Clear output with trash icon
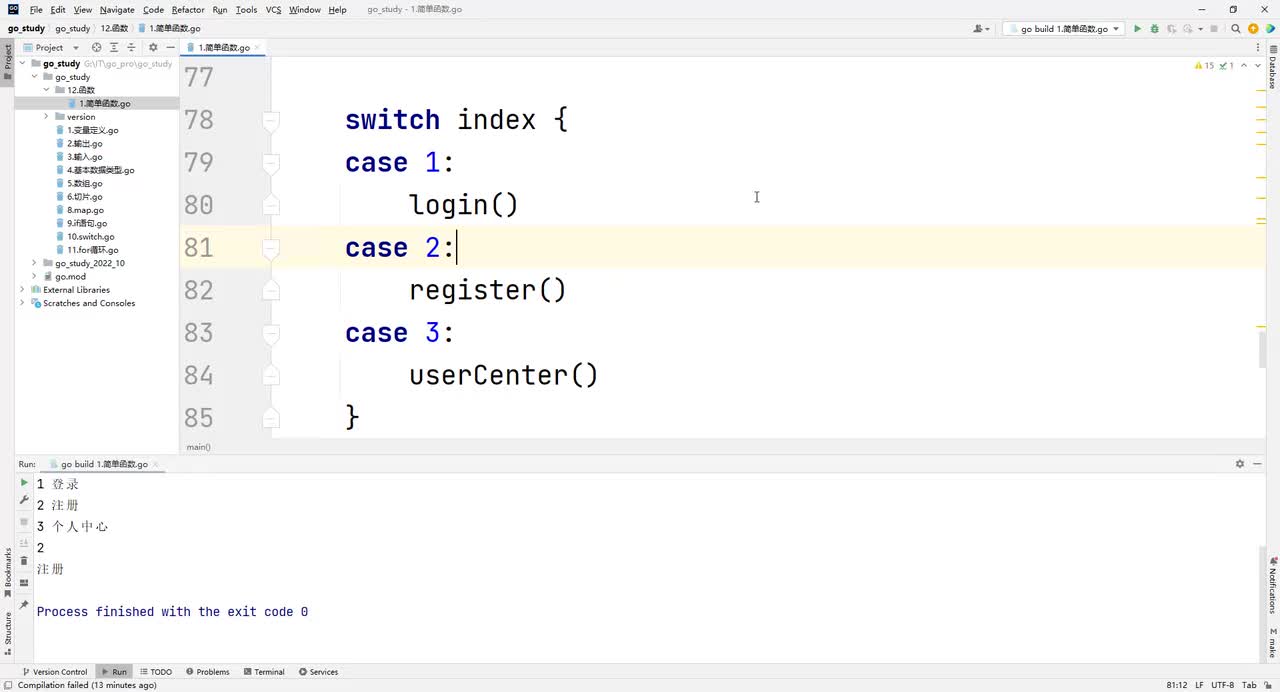 click(24, 561)
